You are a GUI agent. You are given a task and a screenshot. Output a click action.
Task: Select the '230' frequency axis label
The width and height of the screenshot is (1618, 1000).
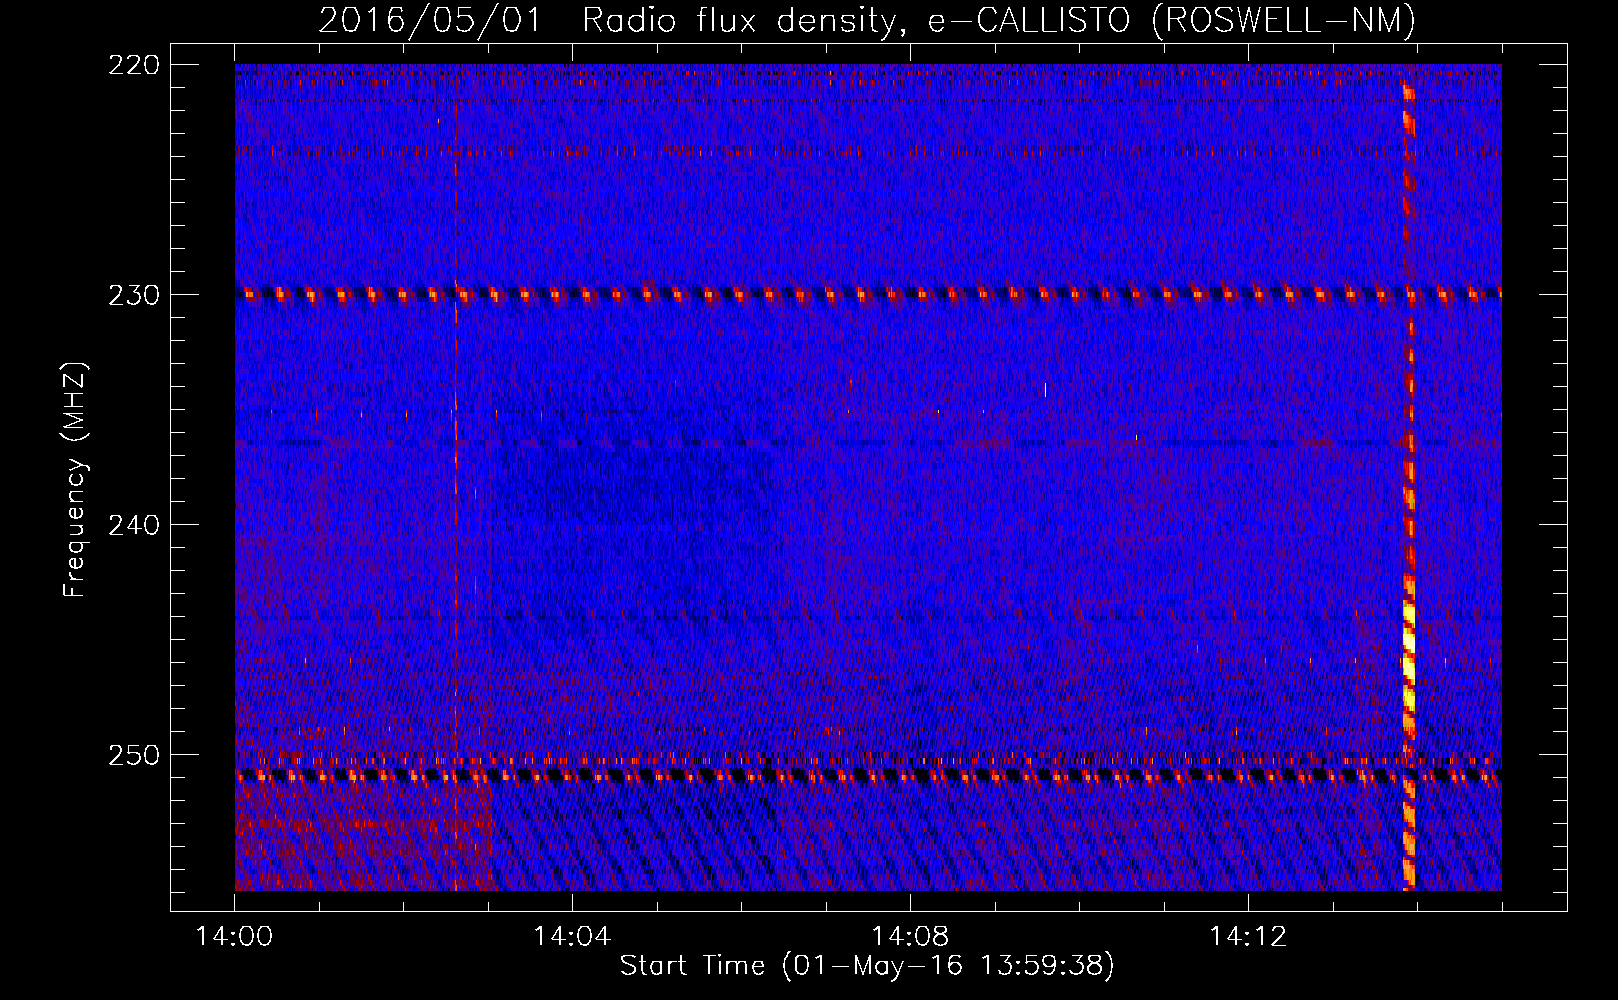[x=134, y=295]
